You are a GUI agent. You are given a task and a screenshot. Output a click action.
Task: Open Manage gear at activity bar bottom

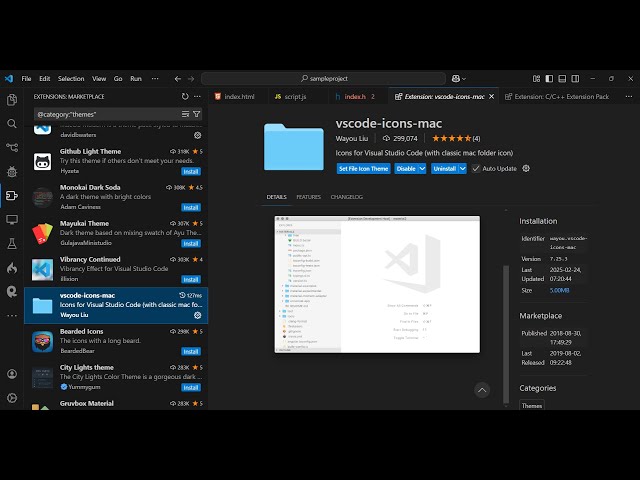tap(12, 396)
